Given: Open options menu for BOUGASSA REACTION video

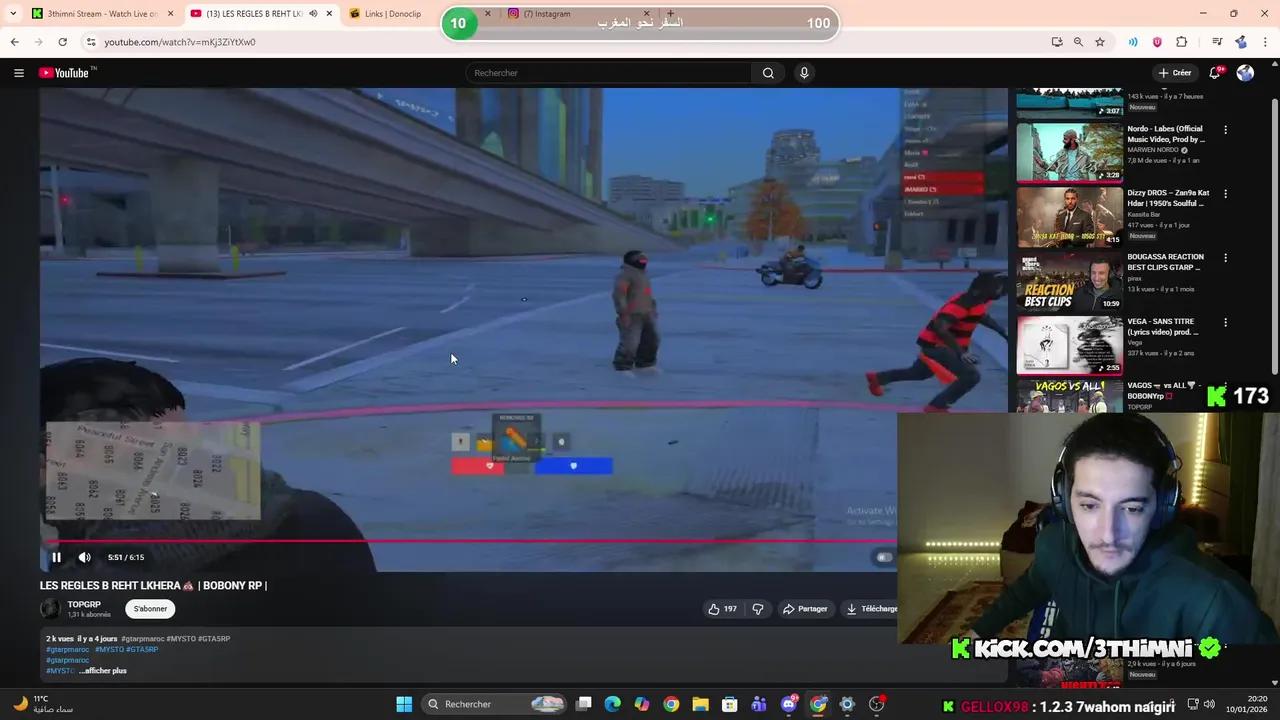Looking at the screenshot, I should click(x=1225, y=258).
